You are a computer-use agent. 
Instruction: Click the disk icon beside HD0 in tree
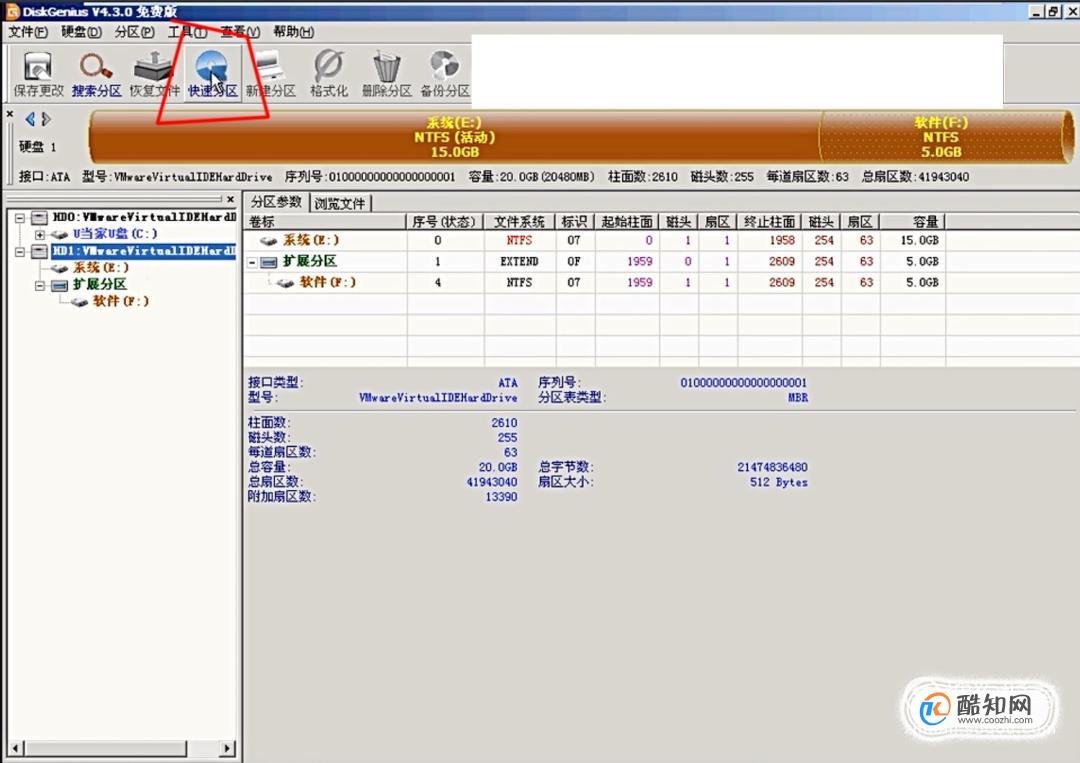coord(39,218)
